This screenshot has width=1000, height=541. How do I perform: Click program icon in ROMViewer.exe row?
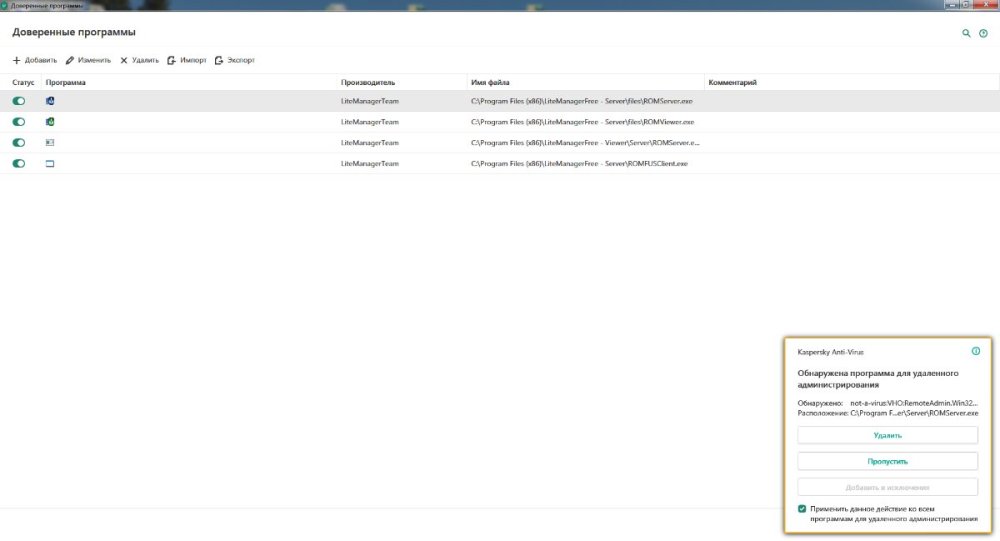(50, 122)
